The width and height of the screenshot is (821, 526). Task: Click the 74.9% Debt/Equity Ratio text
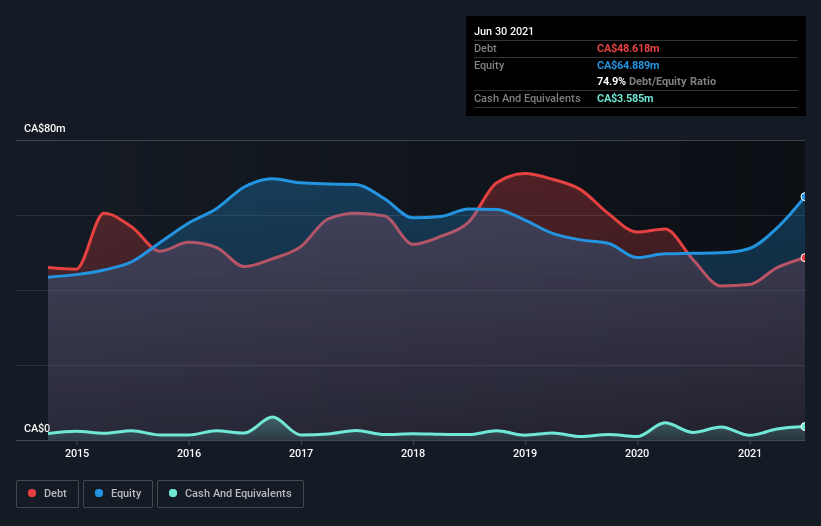(656, 81)
